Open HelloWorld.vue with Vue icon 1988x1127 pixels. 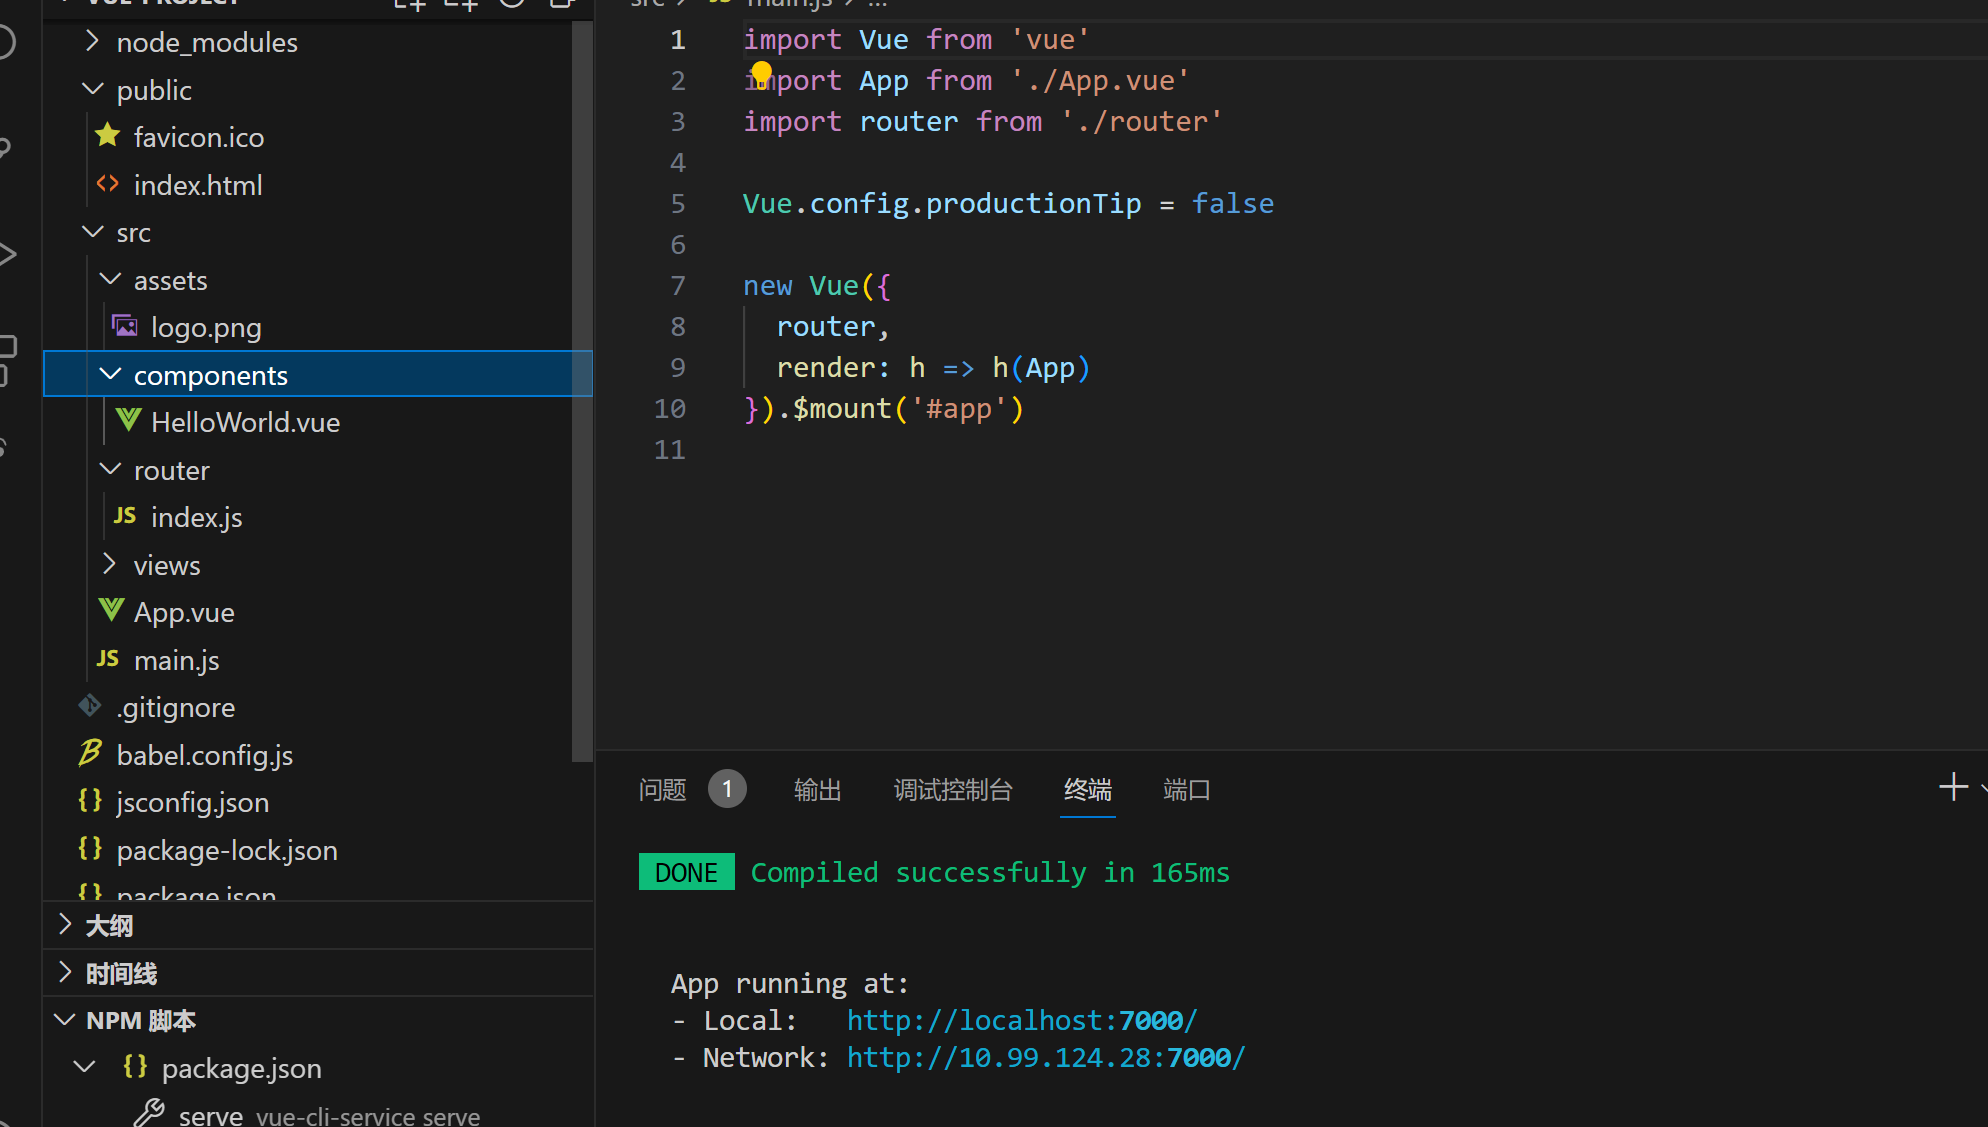245,422
